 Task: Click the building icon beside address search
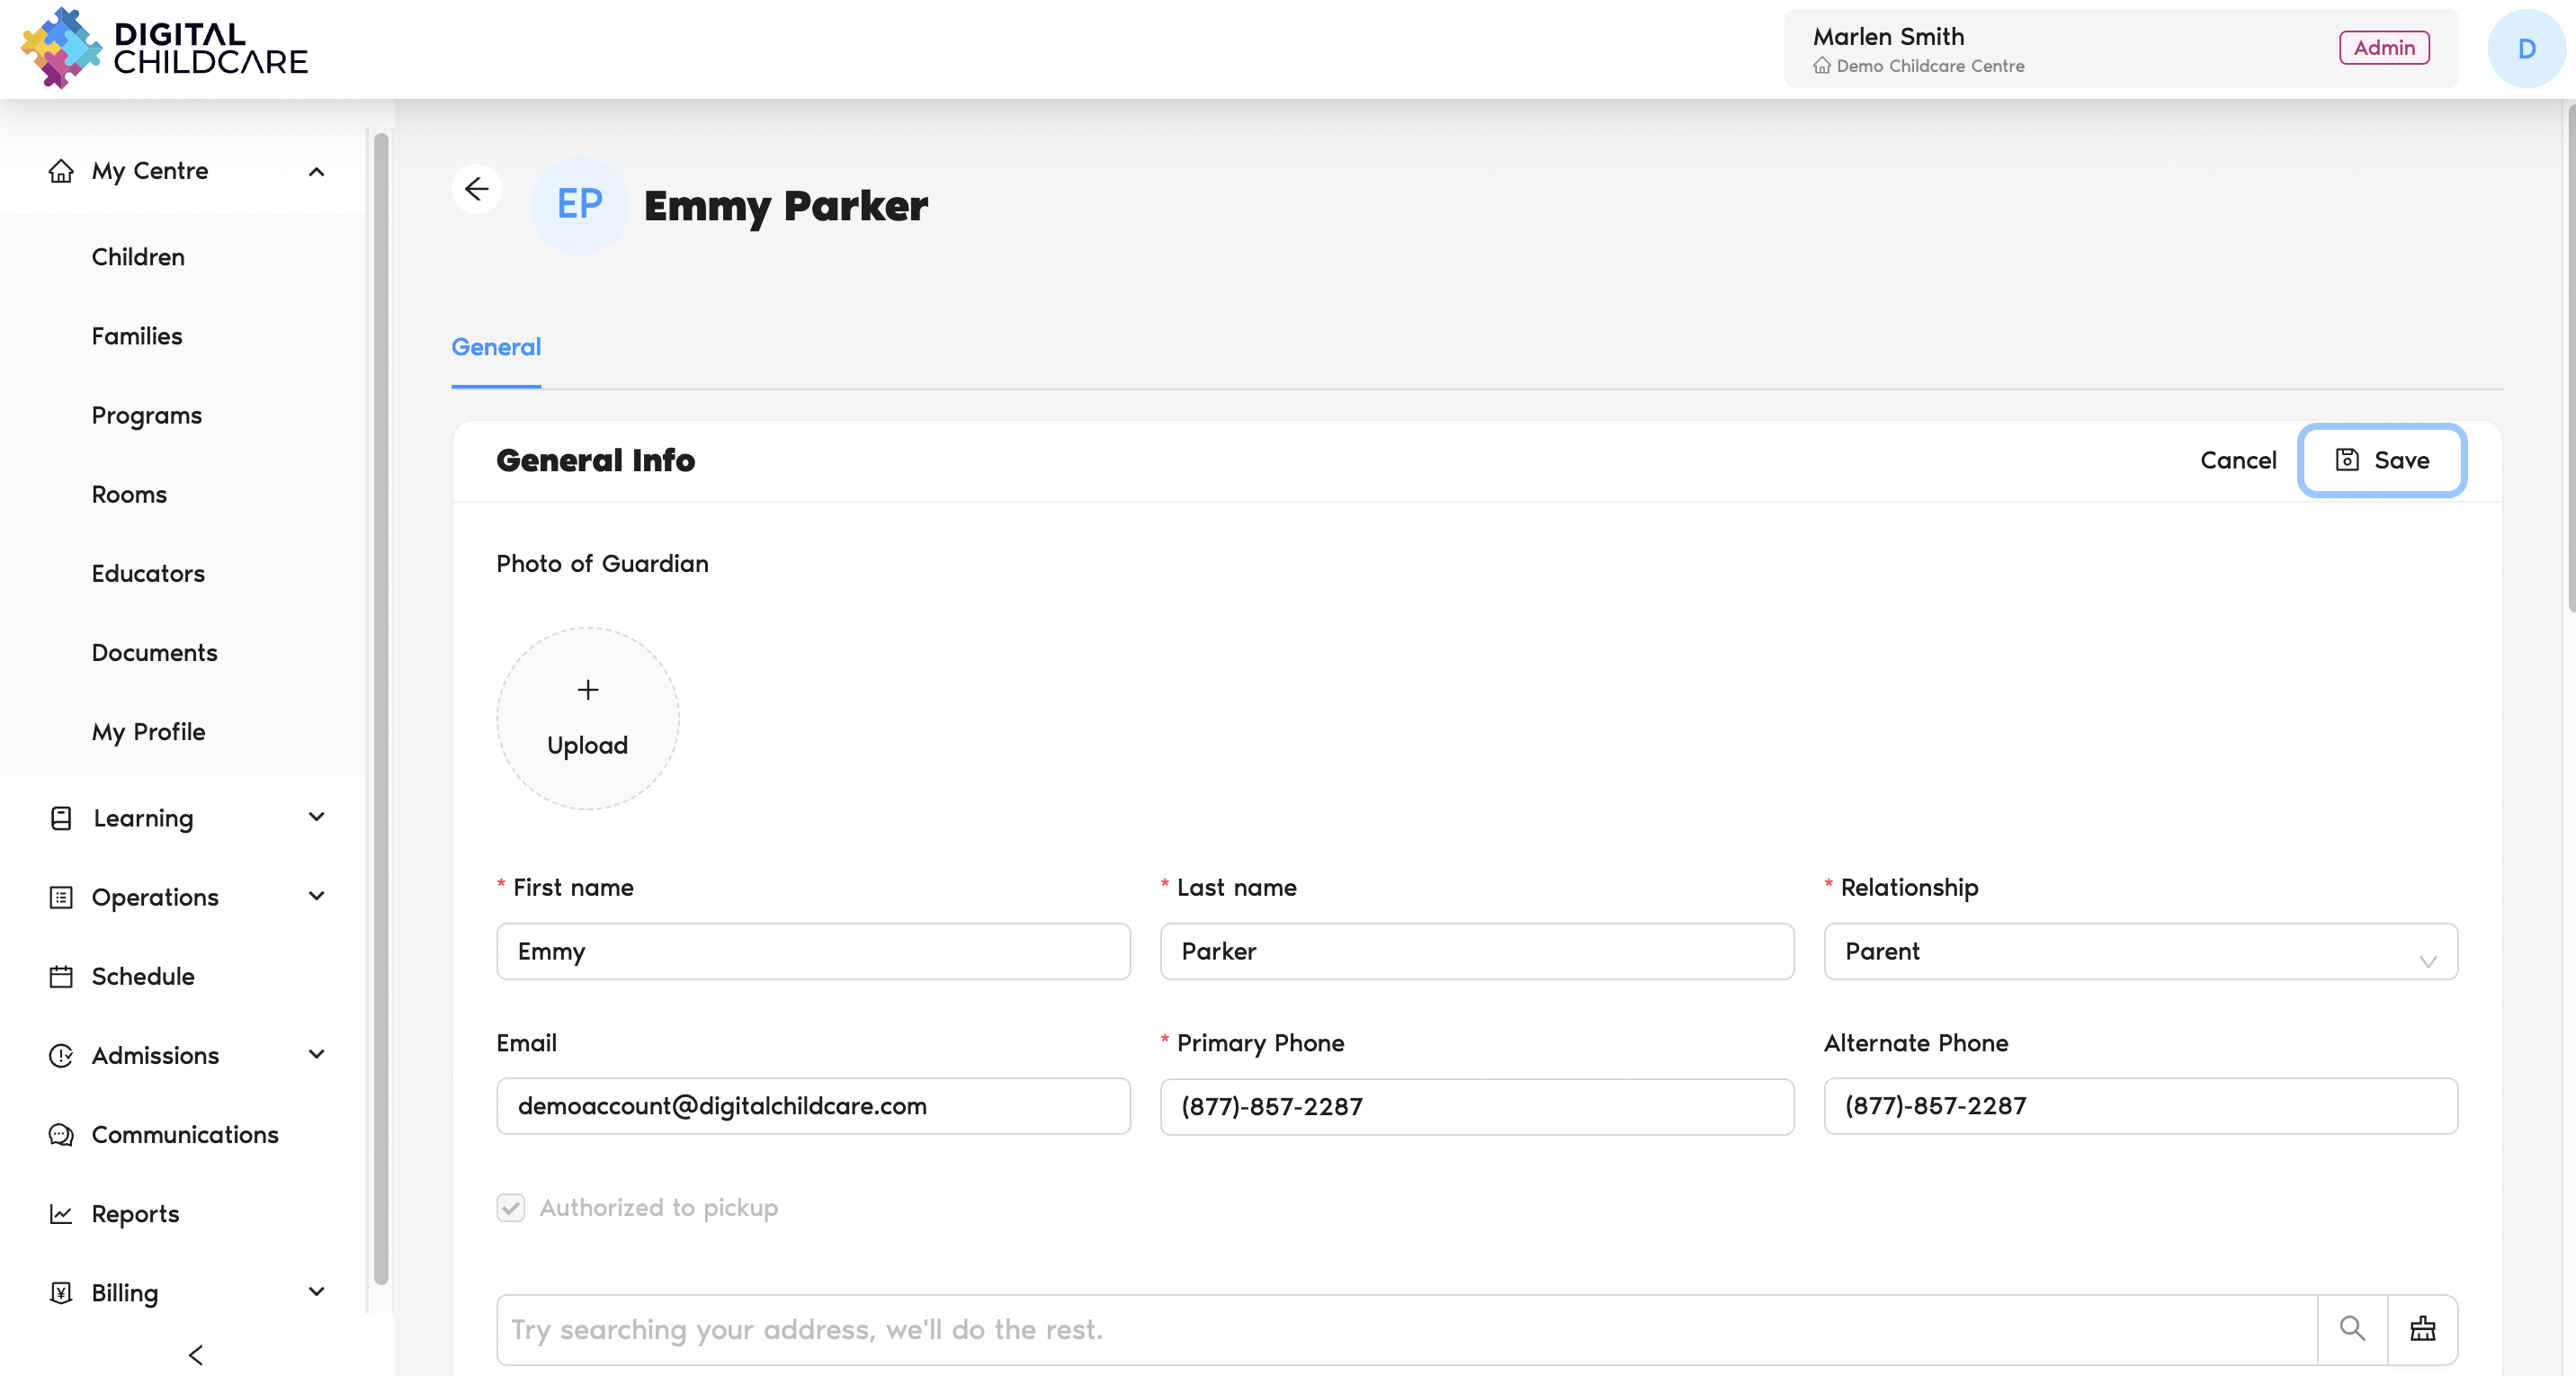click(x=2422, y=1329)
